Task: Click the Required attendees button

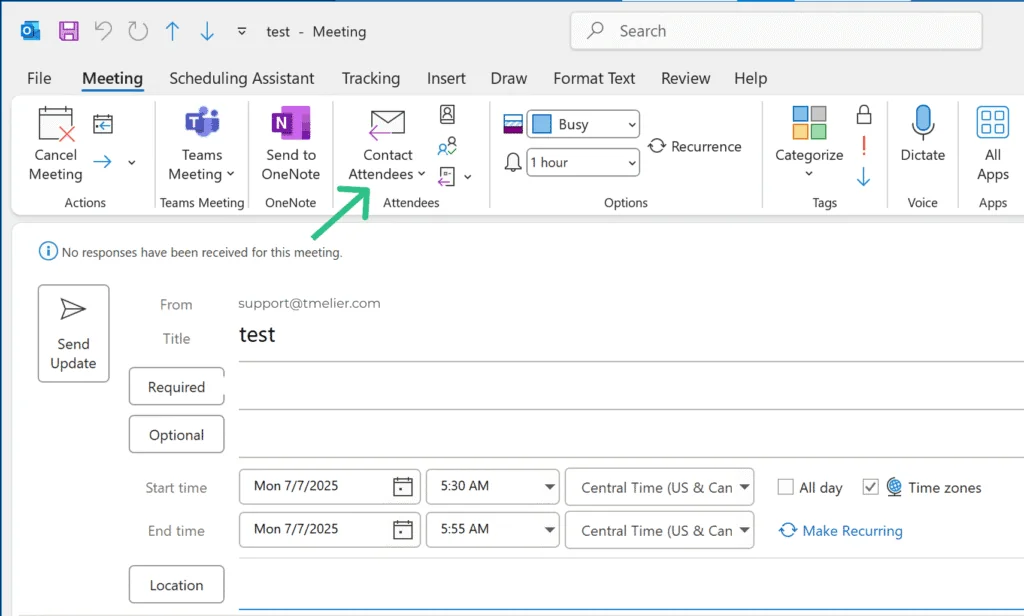Action: (176, 387)
